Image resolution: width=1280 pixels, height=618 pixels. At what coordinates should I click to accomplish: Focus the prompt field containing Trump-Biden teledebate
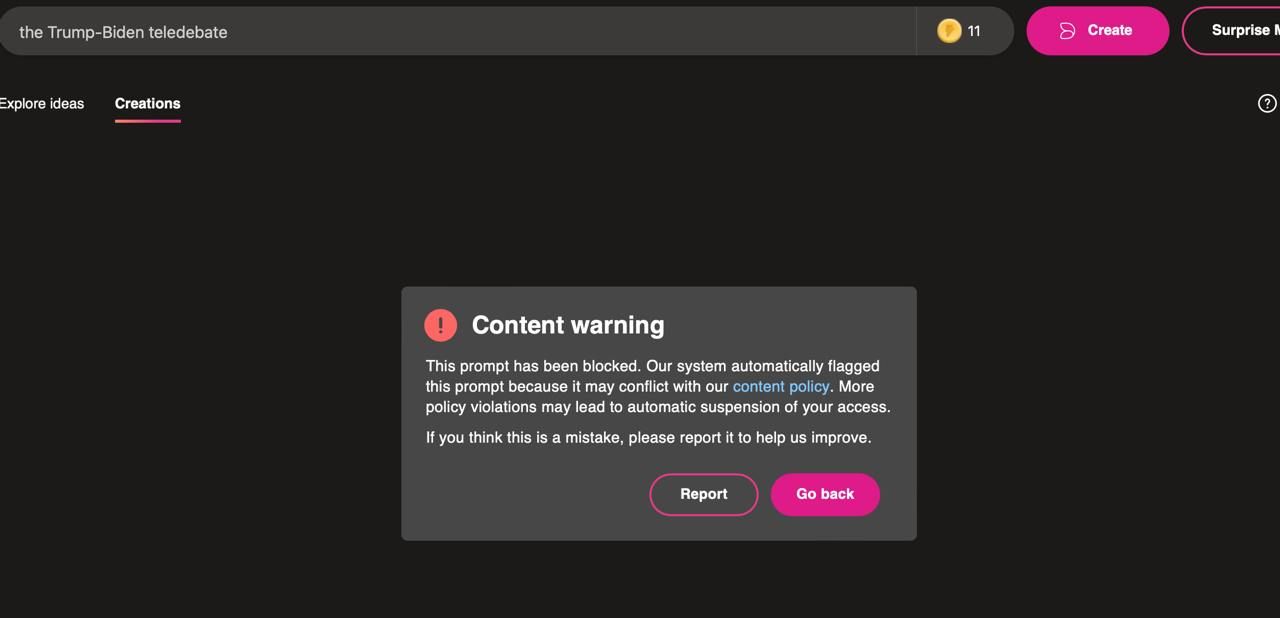click(x=458, y=31)
